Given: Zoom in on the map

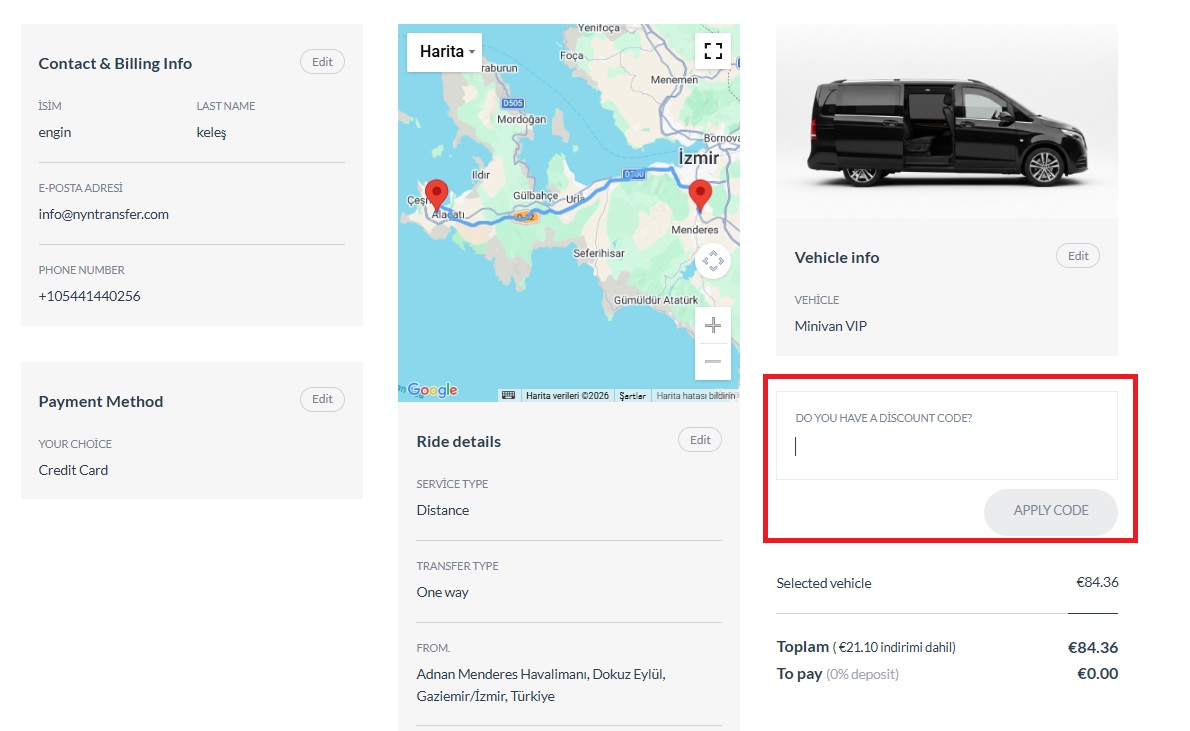Looking at the screenshot, I should point(712,326).
